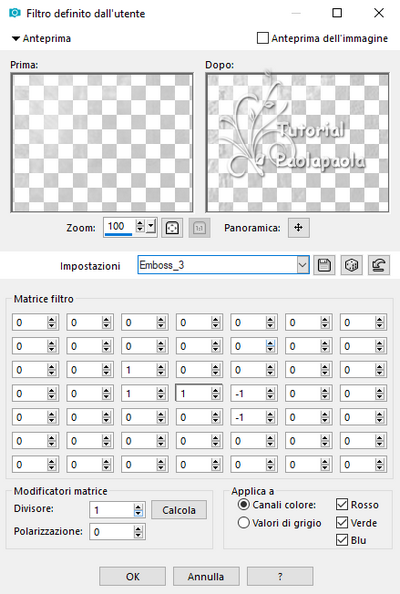Enable the Anteprima dell'immagine checkbox
This screenshot has height=594, width=400.
coord(262,38)
